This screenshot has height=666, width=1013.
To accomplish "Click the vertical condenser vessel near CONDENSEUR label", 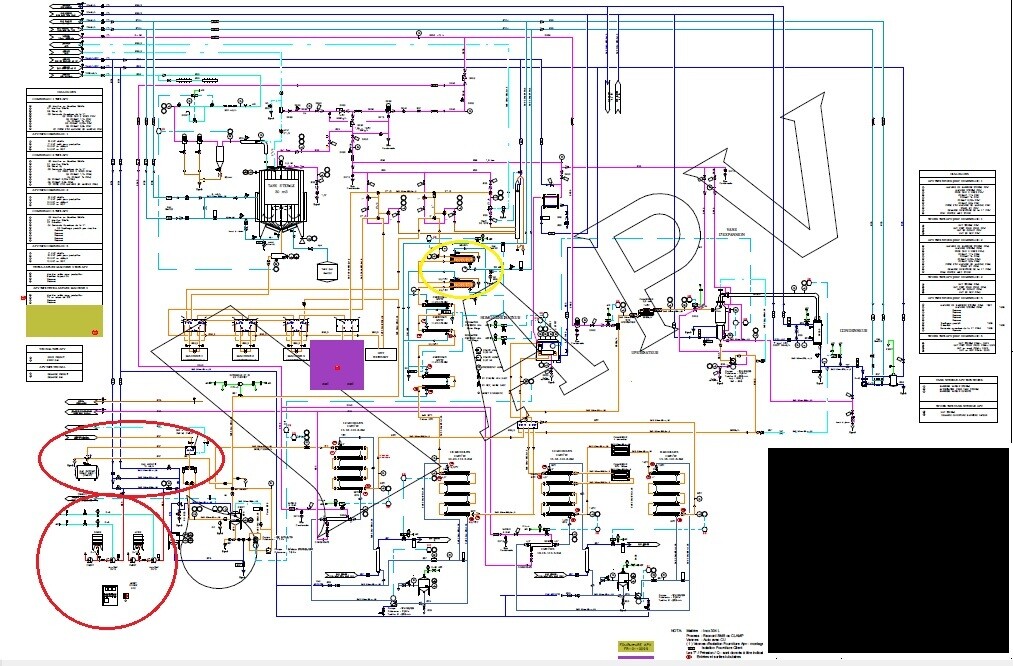I will (x=817, y=332).
